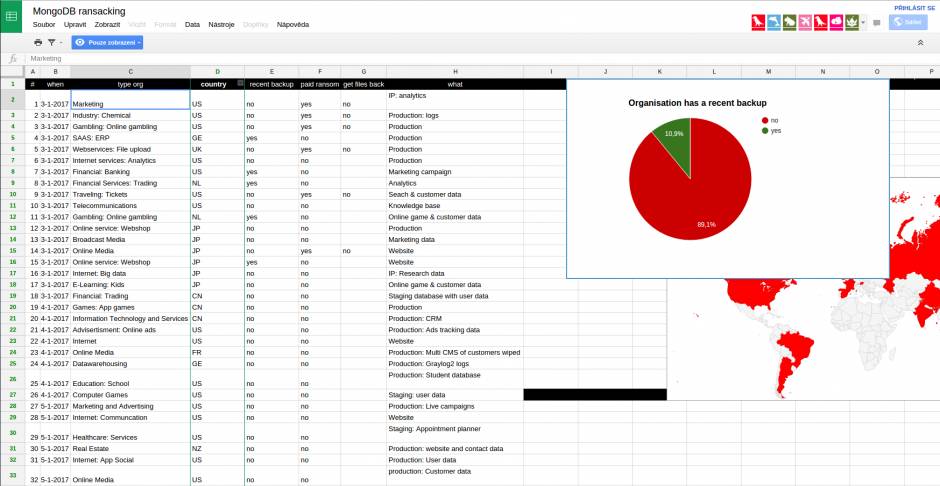Open the Soubor menu
This screenshot has height=486, width=940.
click(x=44, y=25)
